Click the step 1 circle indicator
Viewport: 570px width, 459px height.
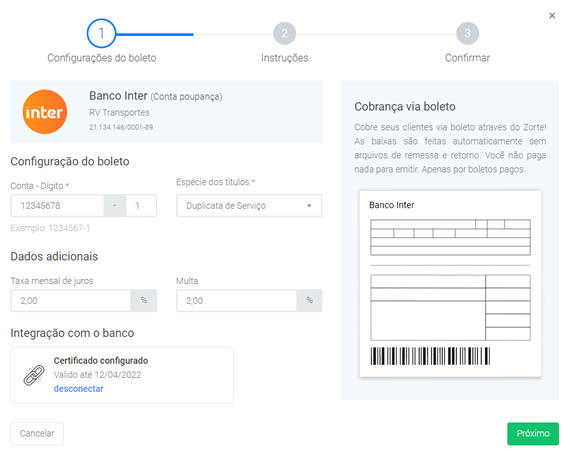pos(101,33)
